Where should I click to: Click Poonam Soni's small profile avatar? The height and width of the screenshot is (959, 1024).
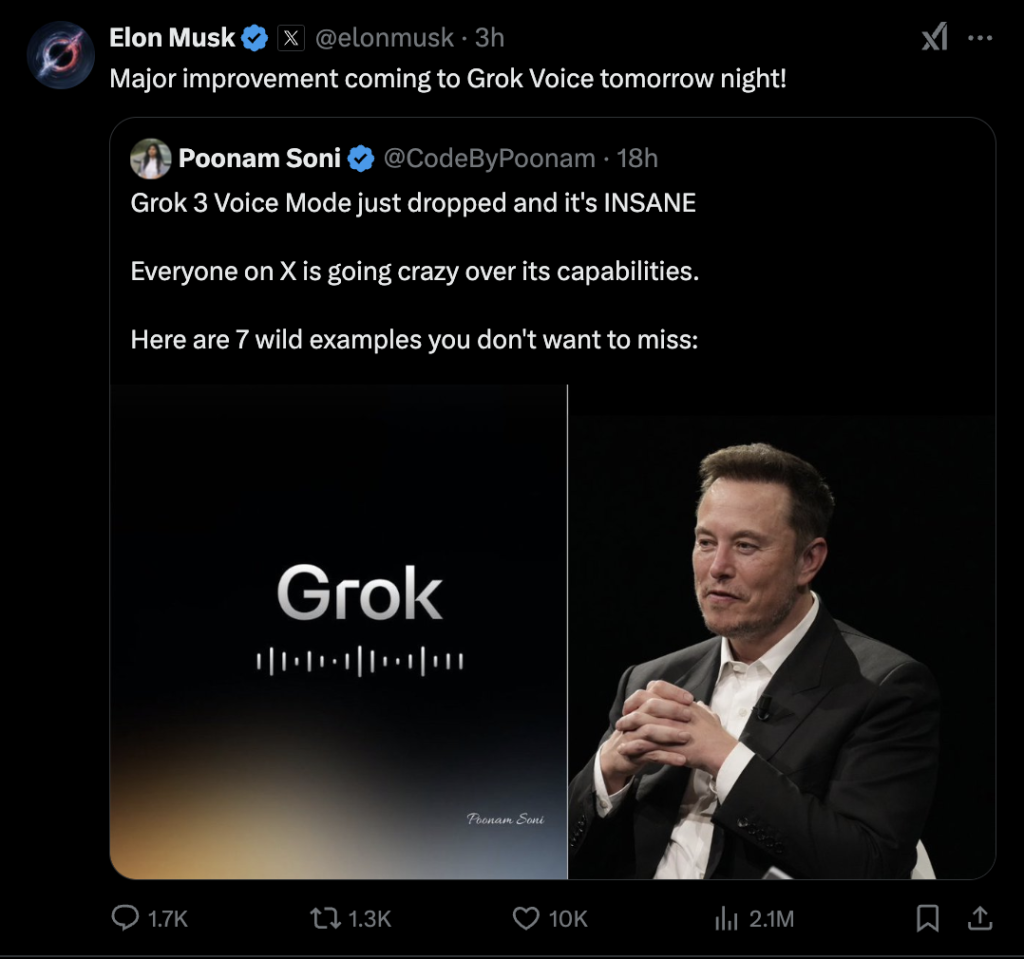pos(150,158)
